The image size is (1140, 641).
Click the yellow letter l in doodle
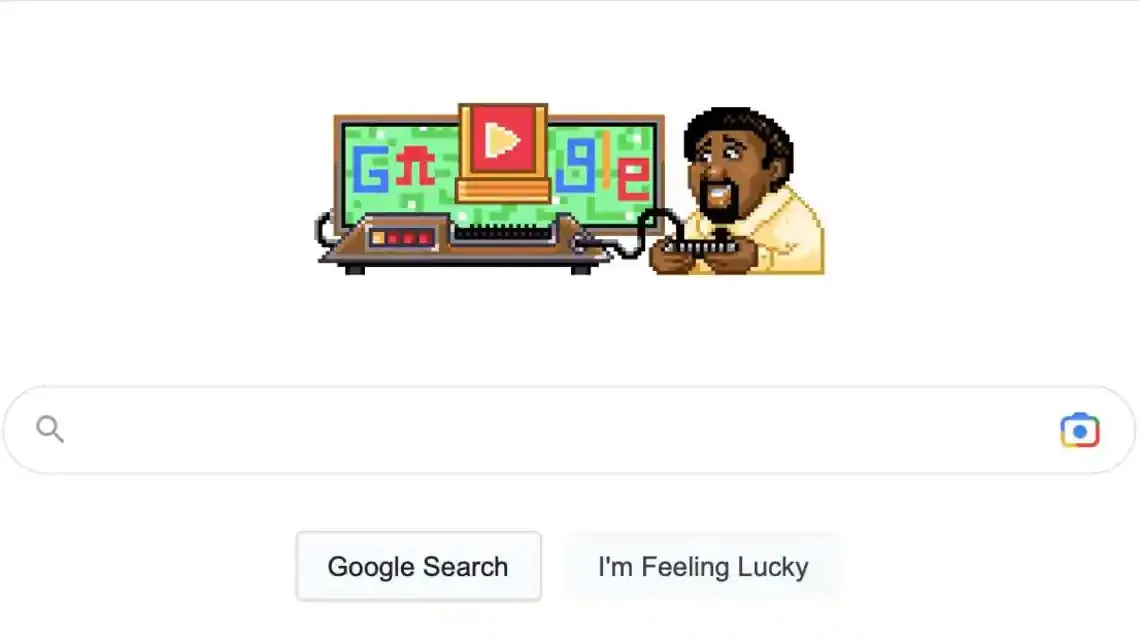tap(604, 160)
